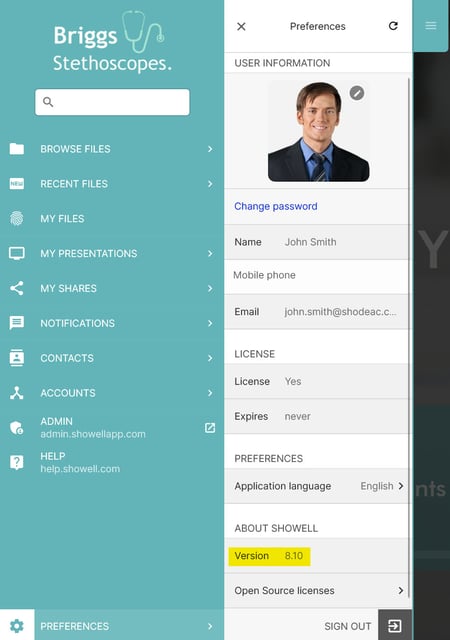Viewport: 450px width, 640px height.
Task: Click the magnifier search icon
Action: [48, 102]
